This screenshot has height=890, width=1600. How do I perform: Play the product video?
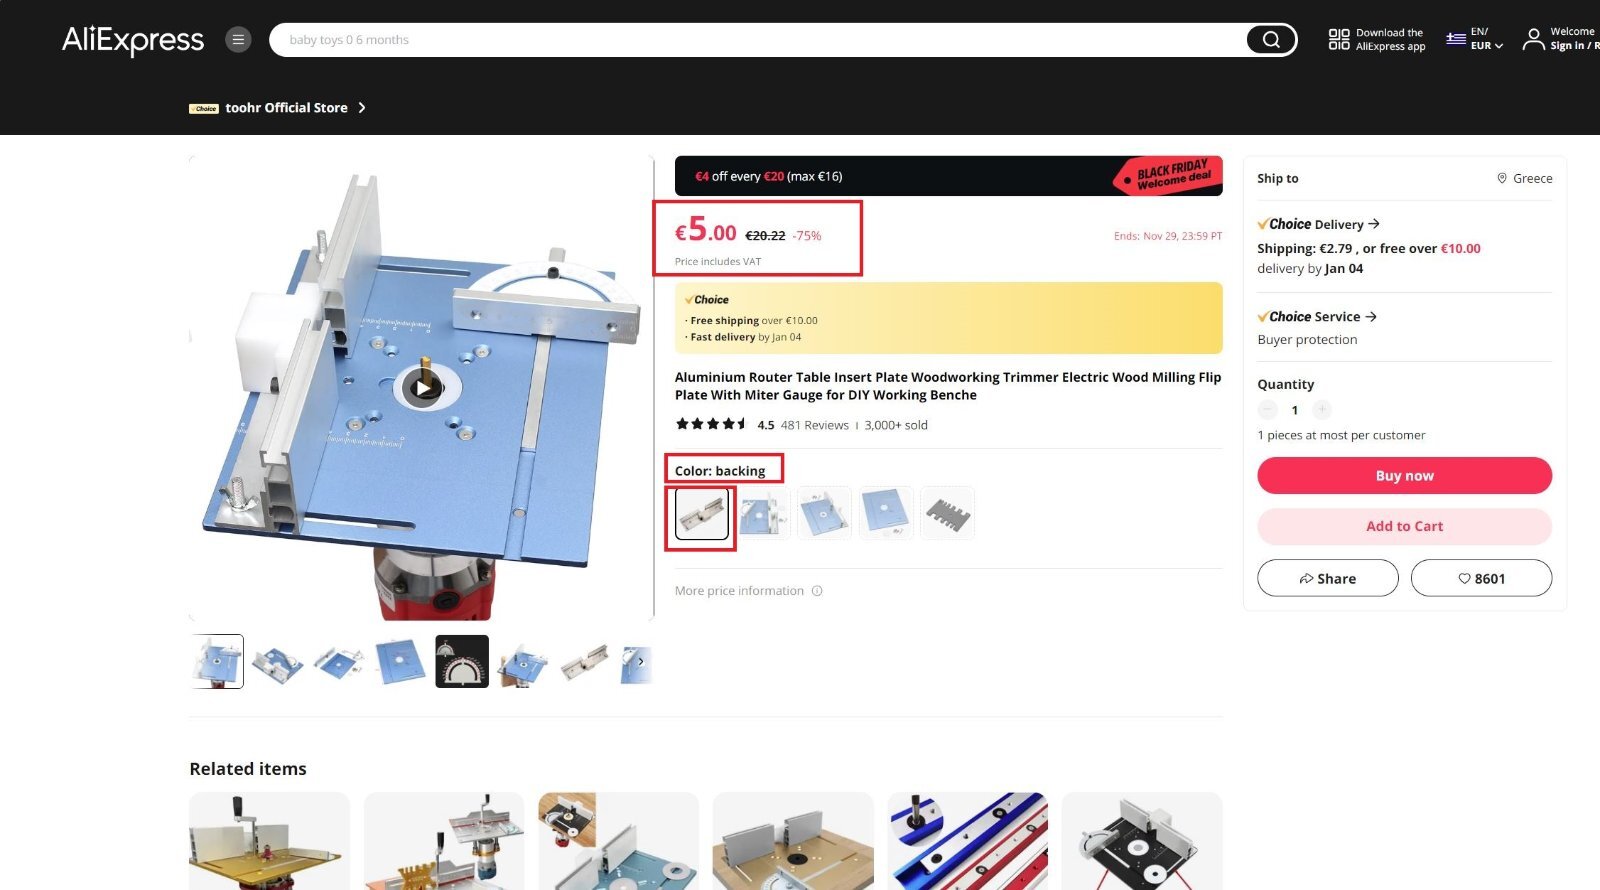pyautogui.click(x=422, y=388)
